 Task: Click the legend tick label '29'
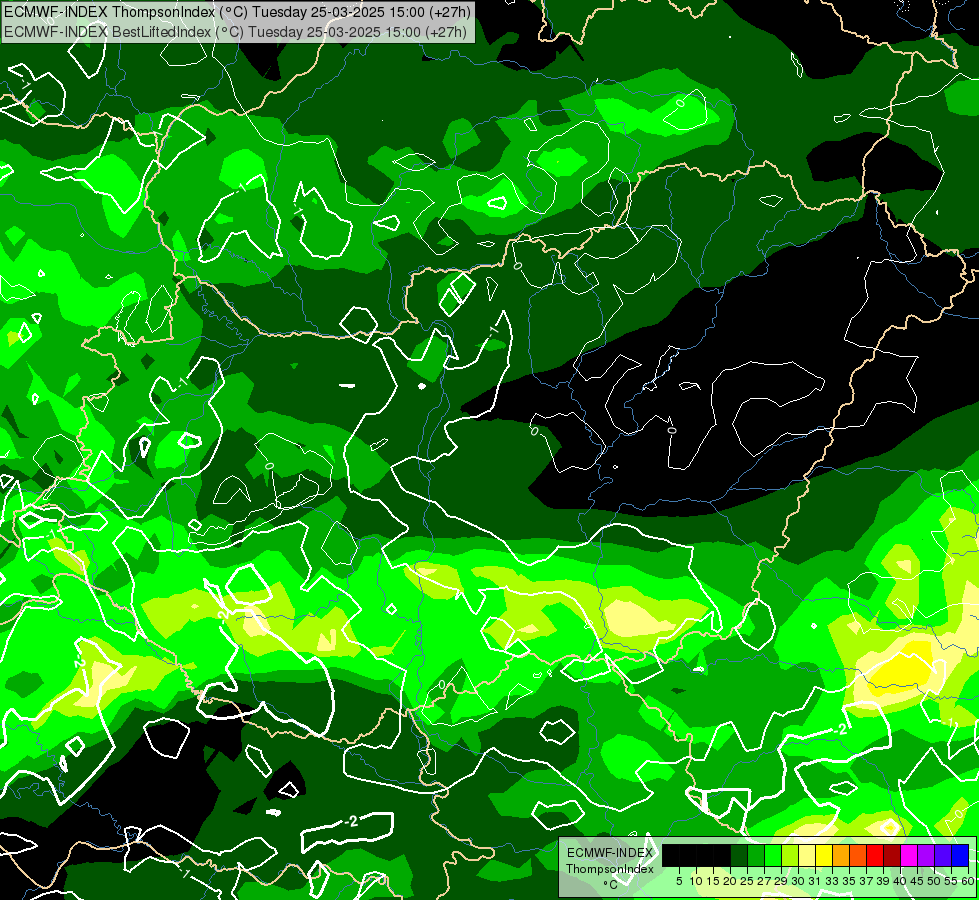782,881
